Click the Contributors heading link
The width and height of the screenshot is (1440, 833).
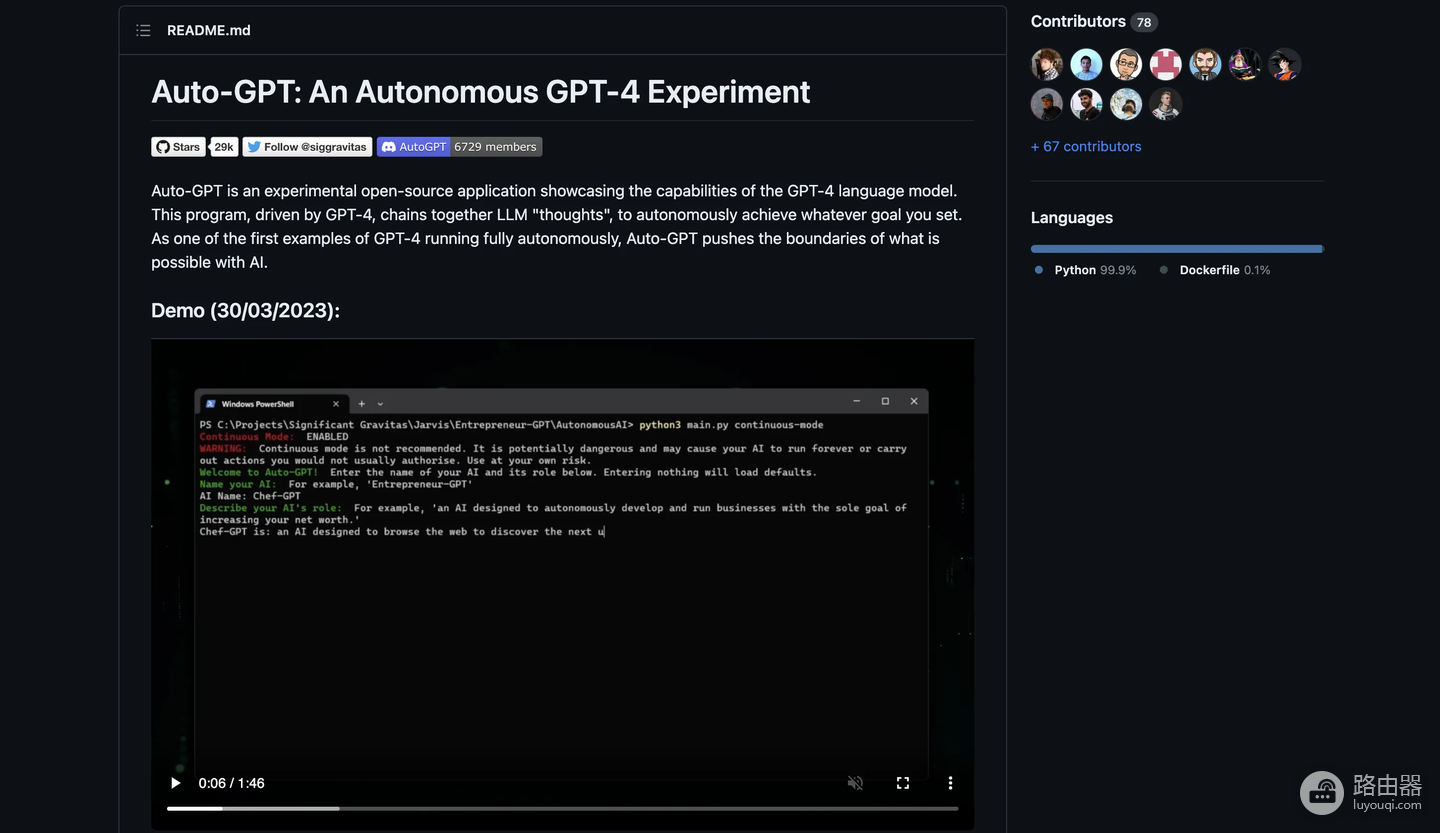tap(1078, 21)
